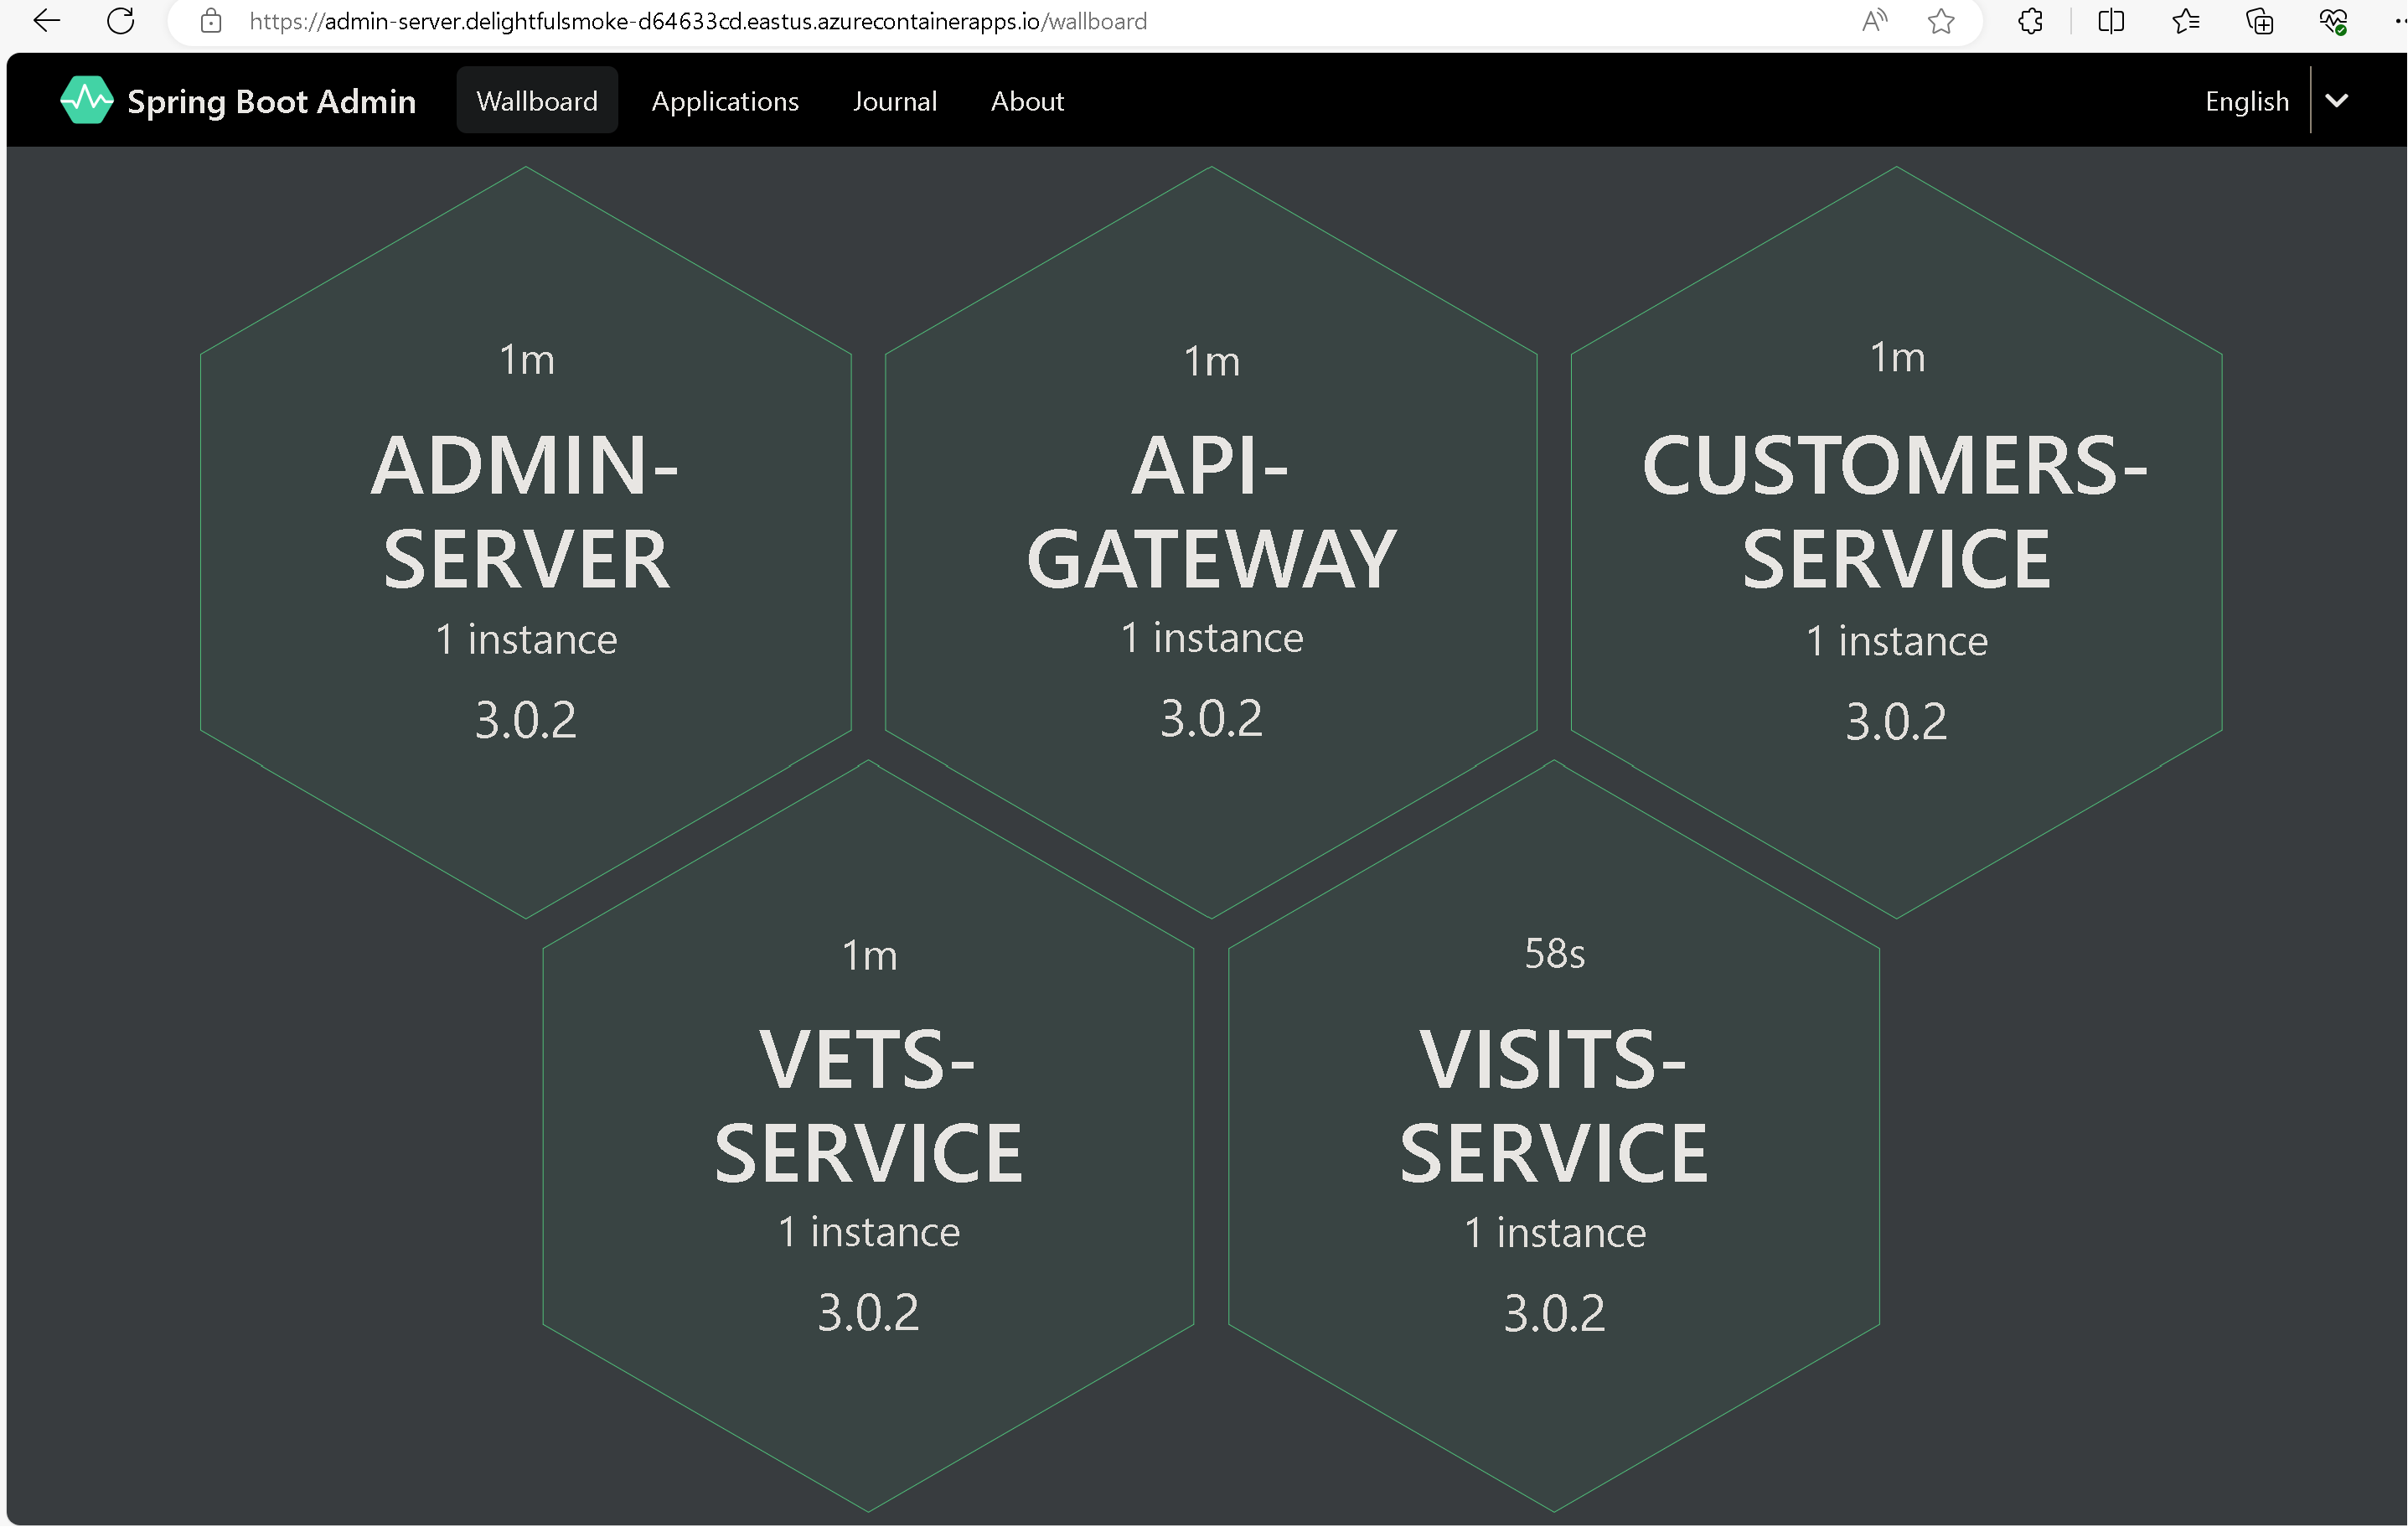
Task: Navigate to Applications tab
Action: coord(725,100)
